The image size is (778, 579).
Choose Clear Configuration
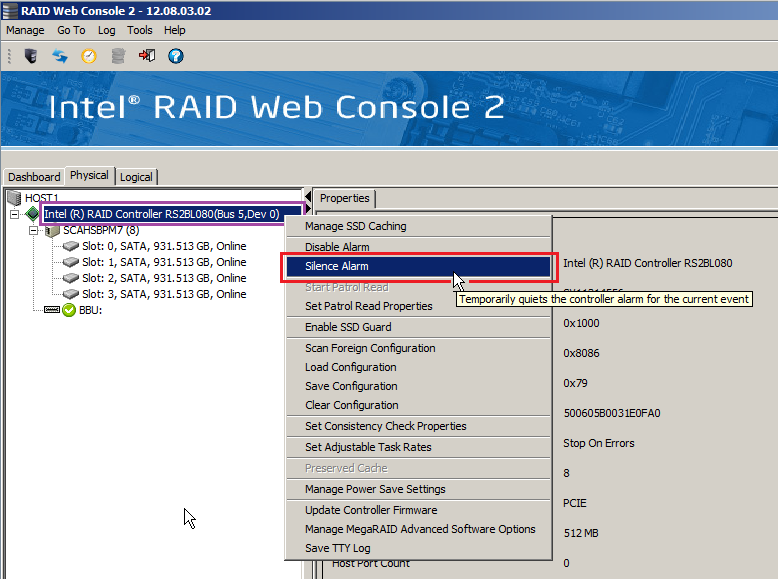click(418, 405)
